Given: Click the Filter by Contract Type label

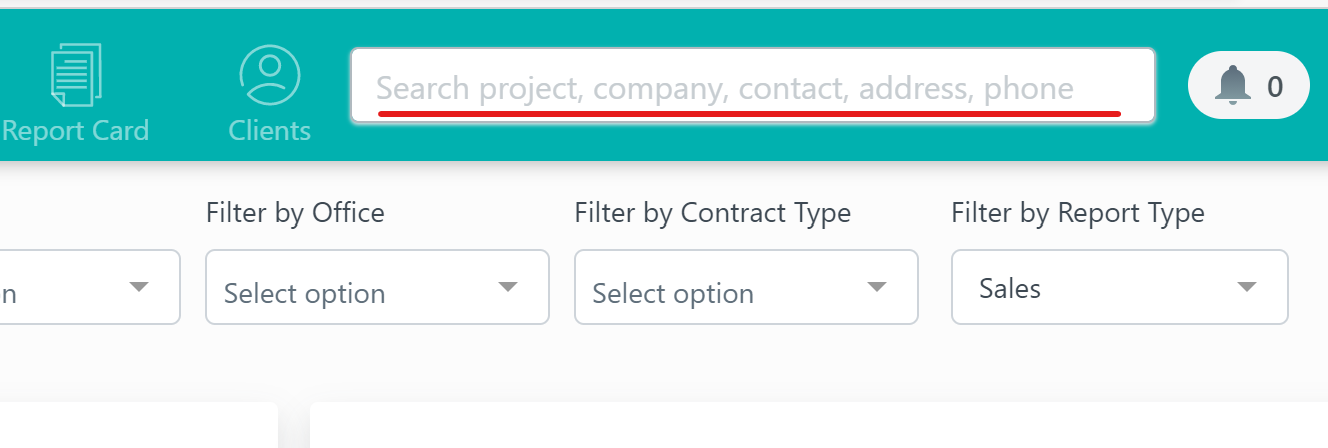Looking at the screenshot, I should 713,212.
